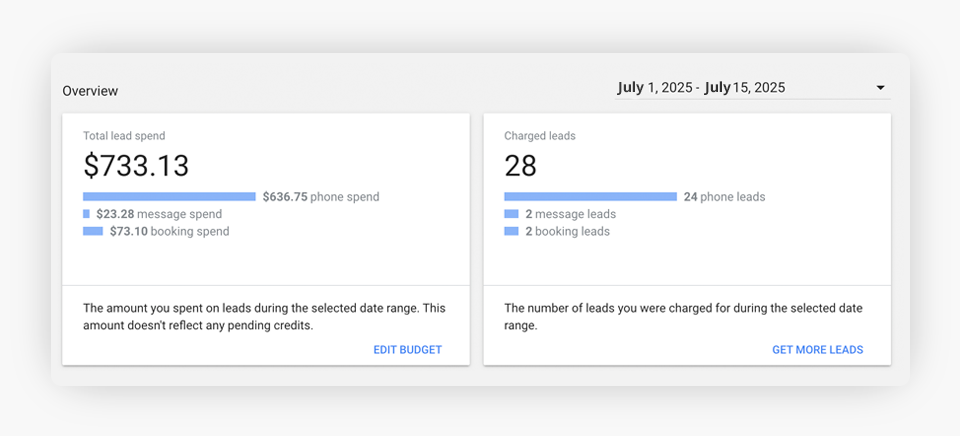
Task: Click the $23.28 message spend label
Action: 159,214
